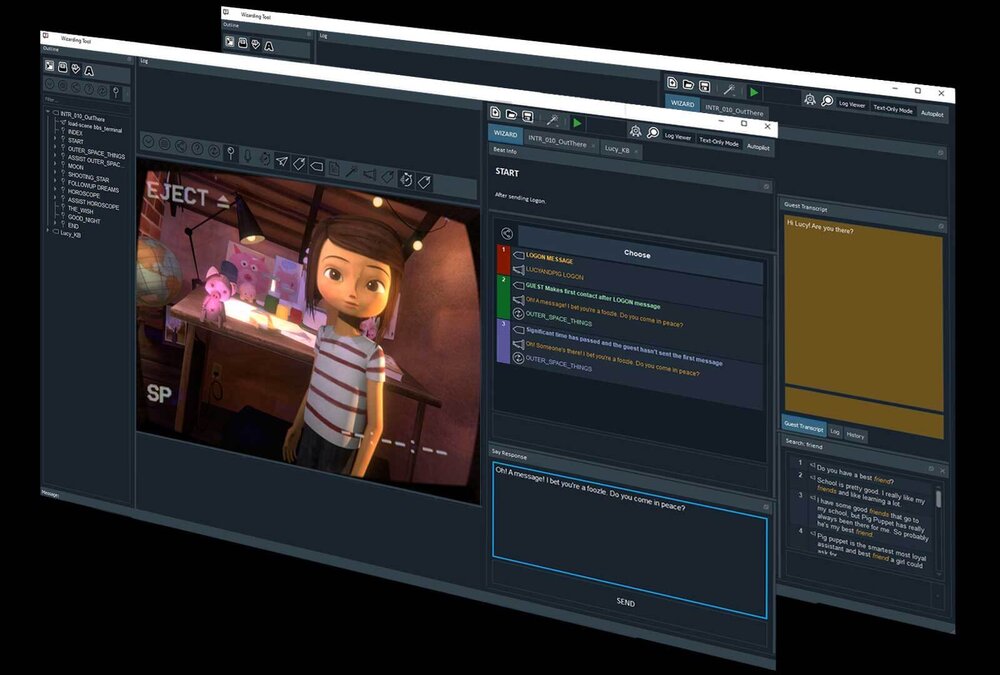Toggle the Log Viewer

coord(677,137)
